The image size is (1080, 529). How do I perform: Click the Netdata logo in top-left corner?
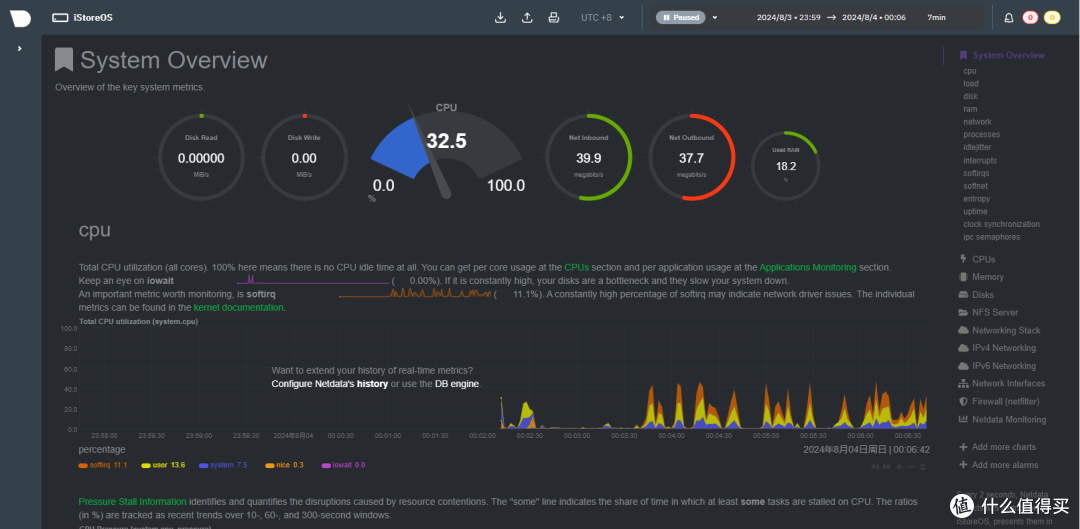pyautogui.click(x=20, y=18)
